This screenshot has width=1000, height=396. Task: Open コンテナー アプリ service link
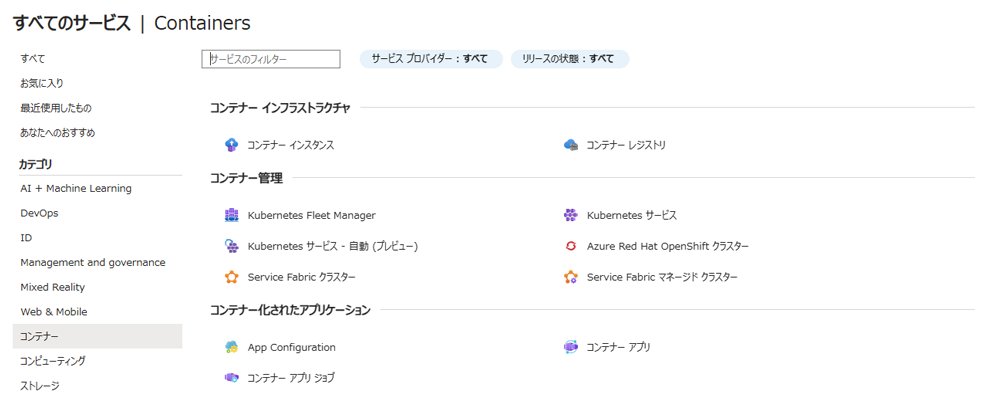click(618, 348)
